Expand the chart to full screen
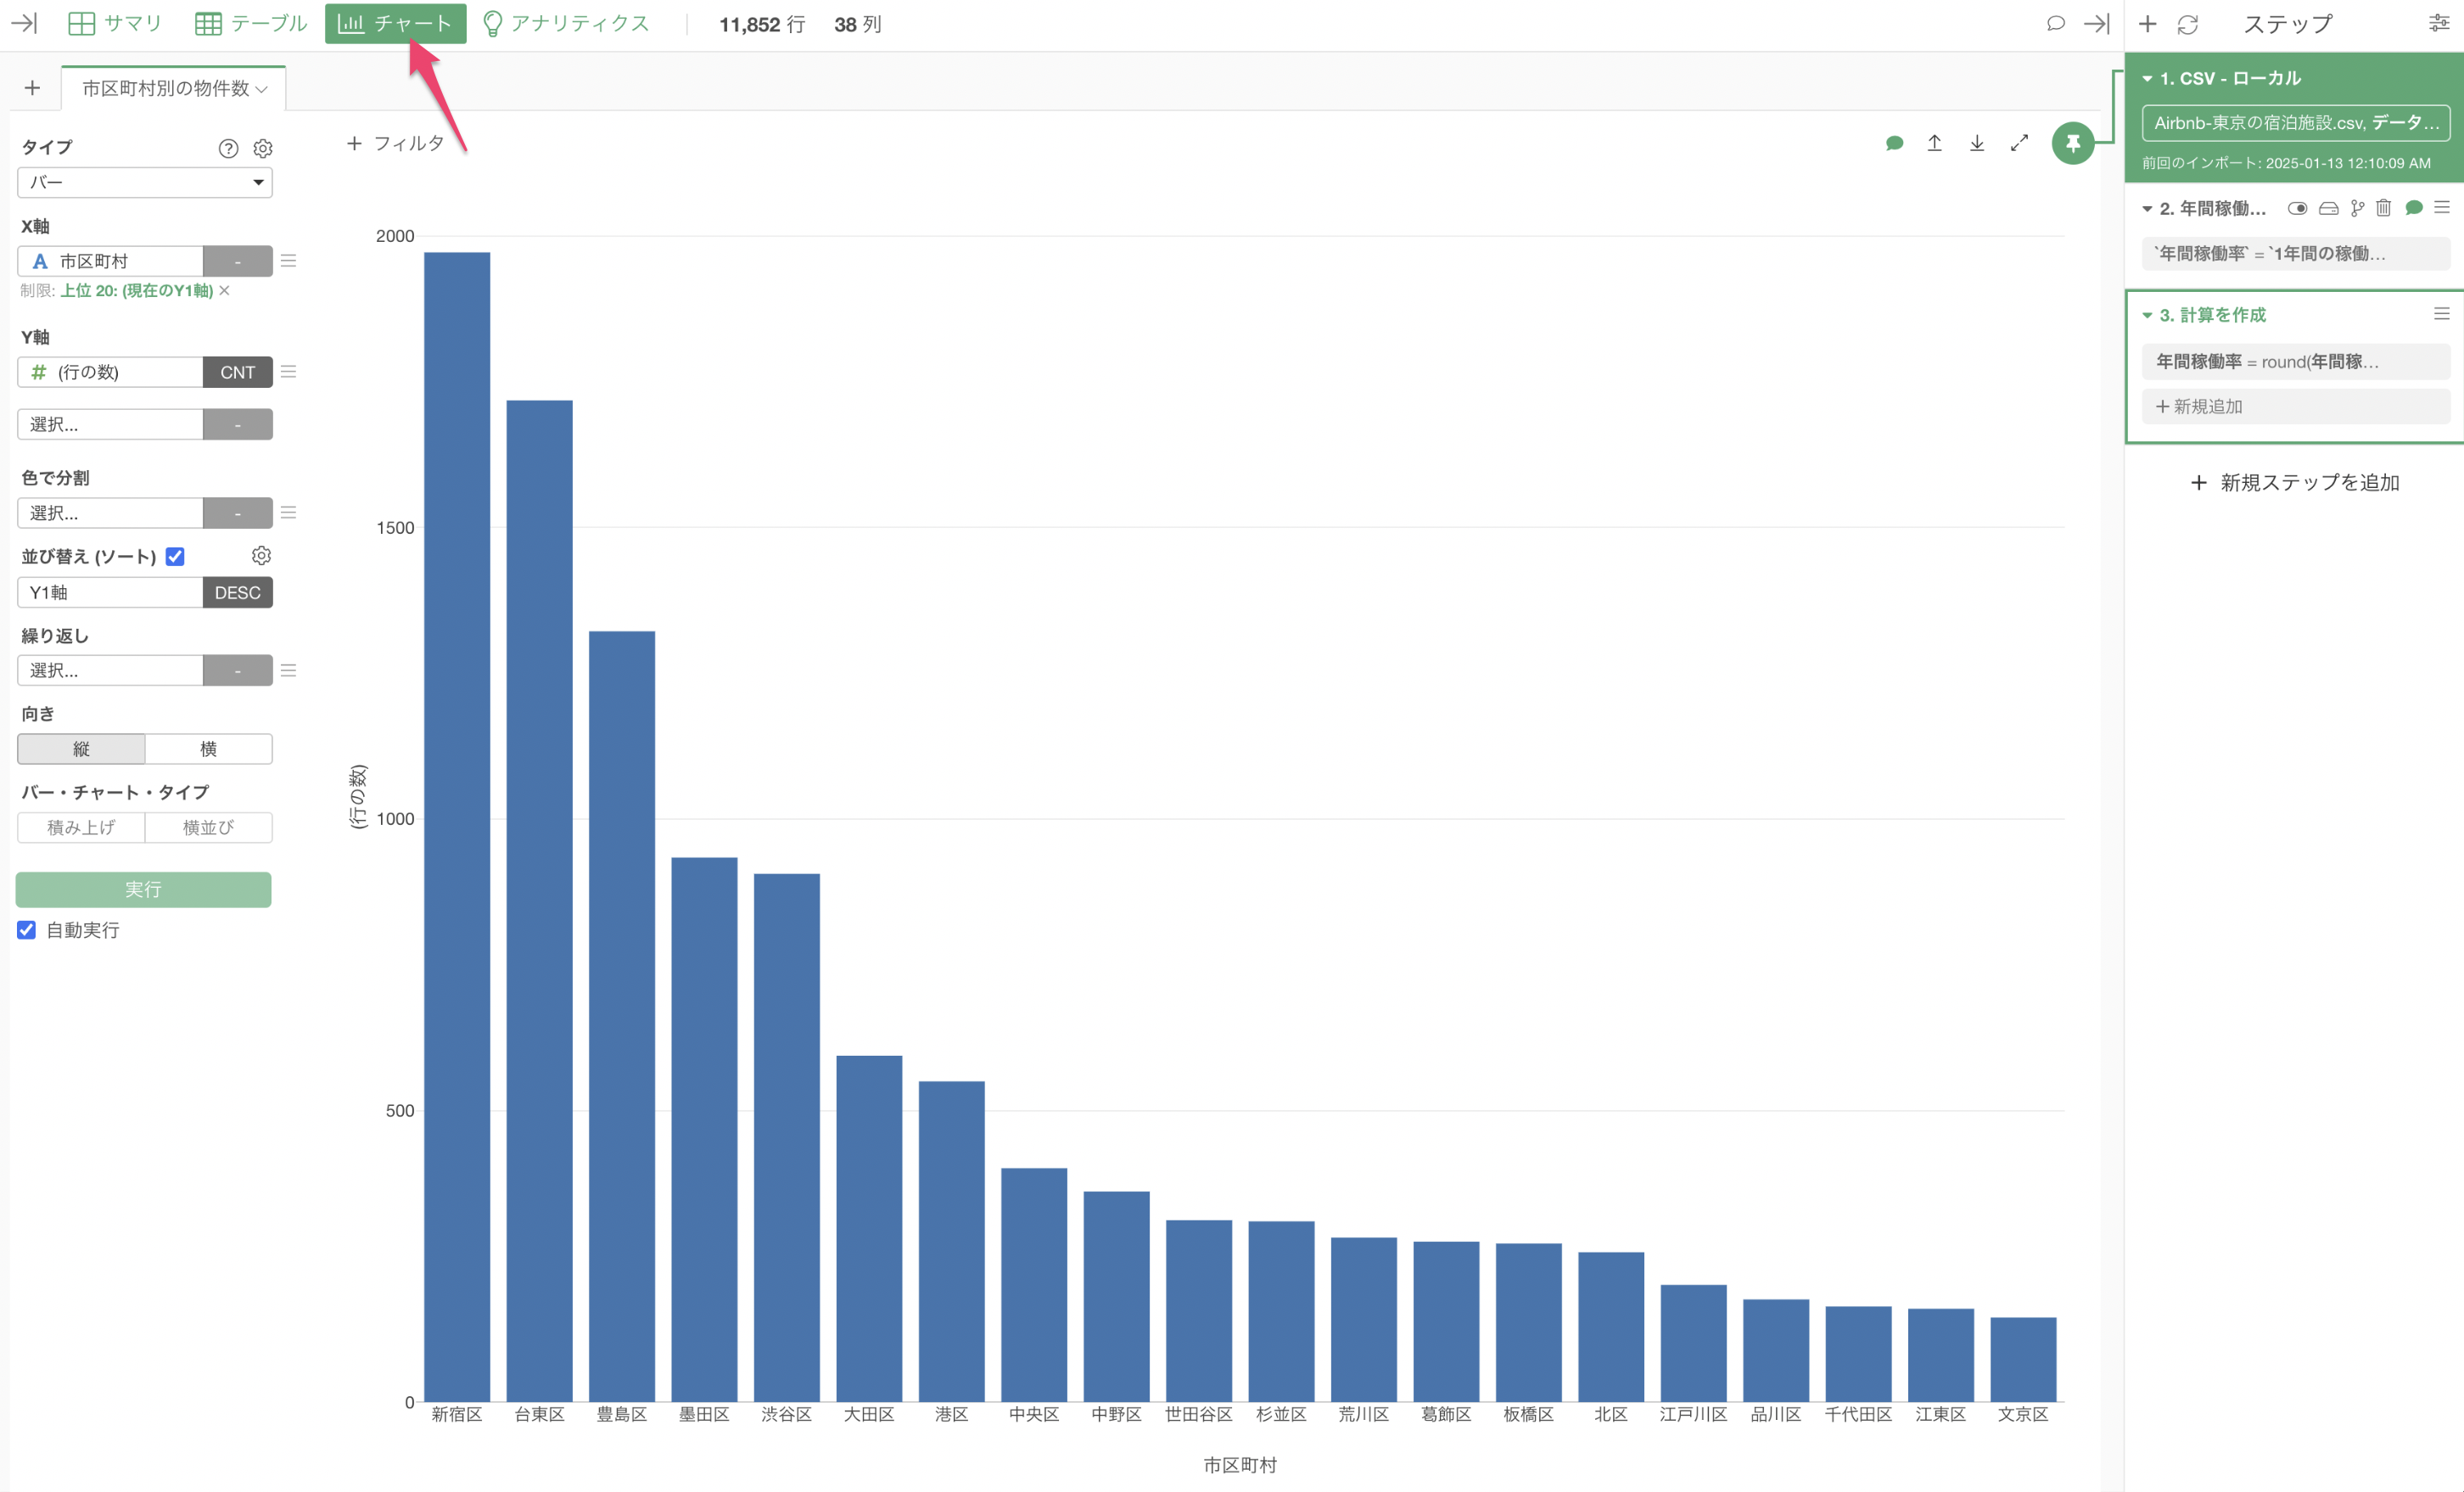Viewport: 2464px width, 1492px height. coord(2019,143)
